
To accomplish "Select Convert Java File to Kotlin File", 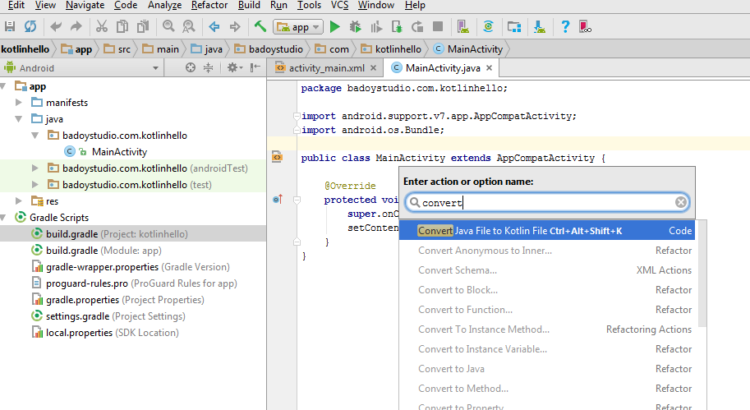I will coord(520,231).
